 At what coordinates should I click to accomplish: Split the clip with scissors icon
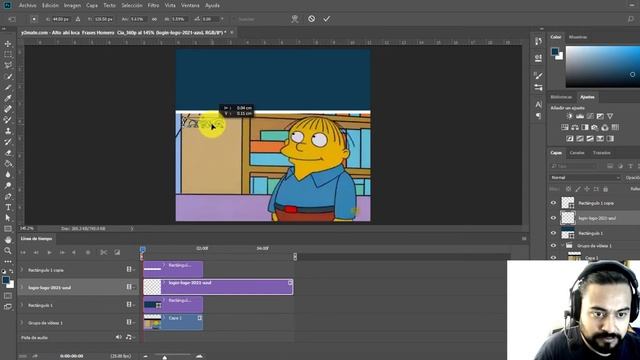(104, 253)
